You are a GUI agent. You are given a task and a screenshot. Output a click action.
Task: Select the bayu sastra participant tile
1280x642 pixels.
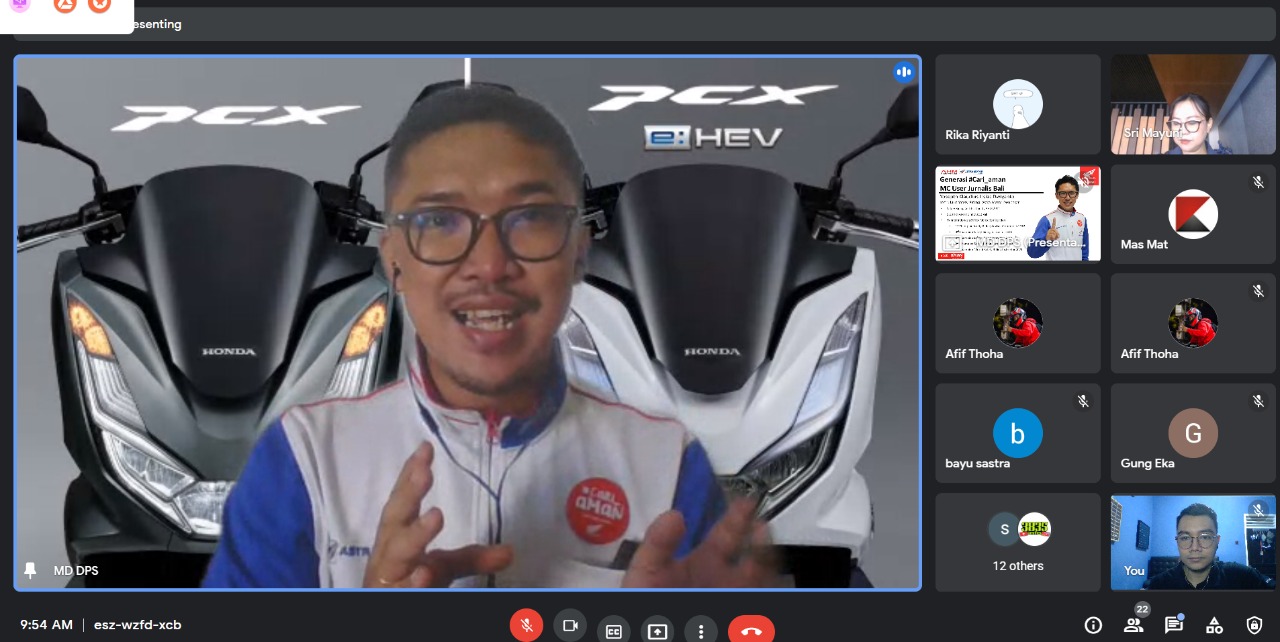click(1018, 433)
